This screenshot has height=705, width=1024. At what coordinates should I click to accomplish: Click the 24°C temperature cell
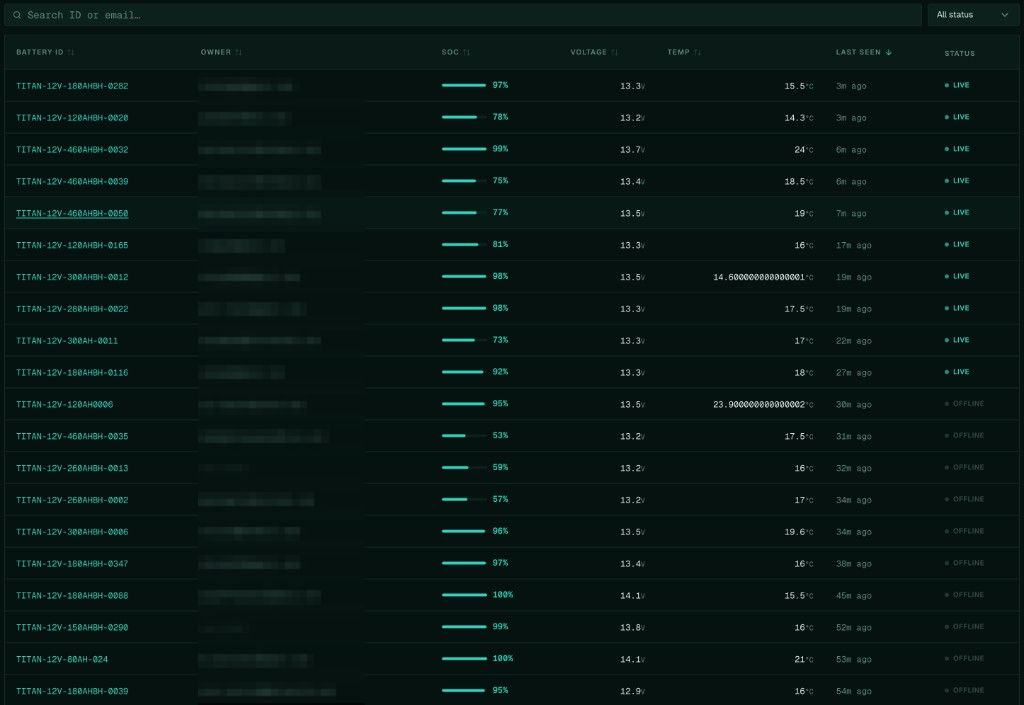(804, 150)
